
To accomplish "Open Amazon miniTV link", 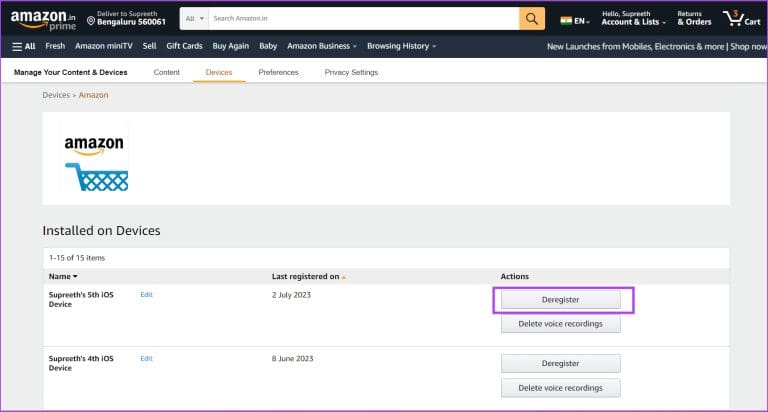I will [x=104, y=46].
